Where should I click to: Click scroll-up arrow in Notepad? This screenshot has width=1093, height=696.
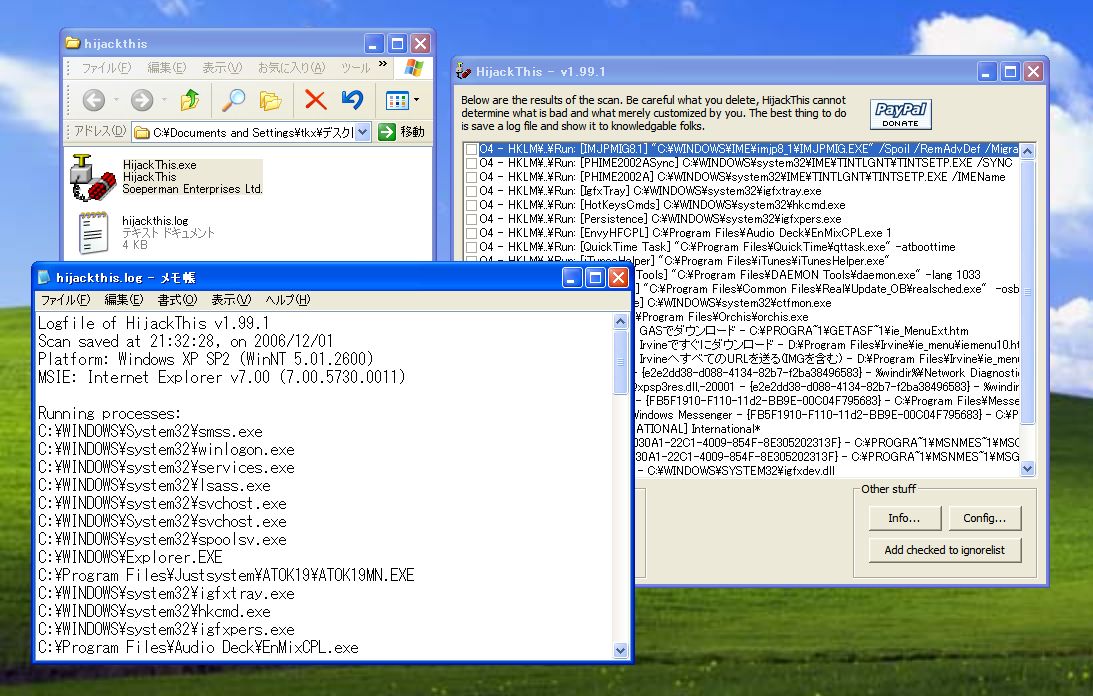coord(620,321)
